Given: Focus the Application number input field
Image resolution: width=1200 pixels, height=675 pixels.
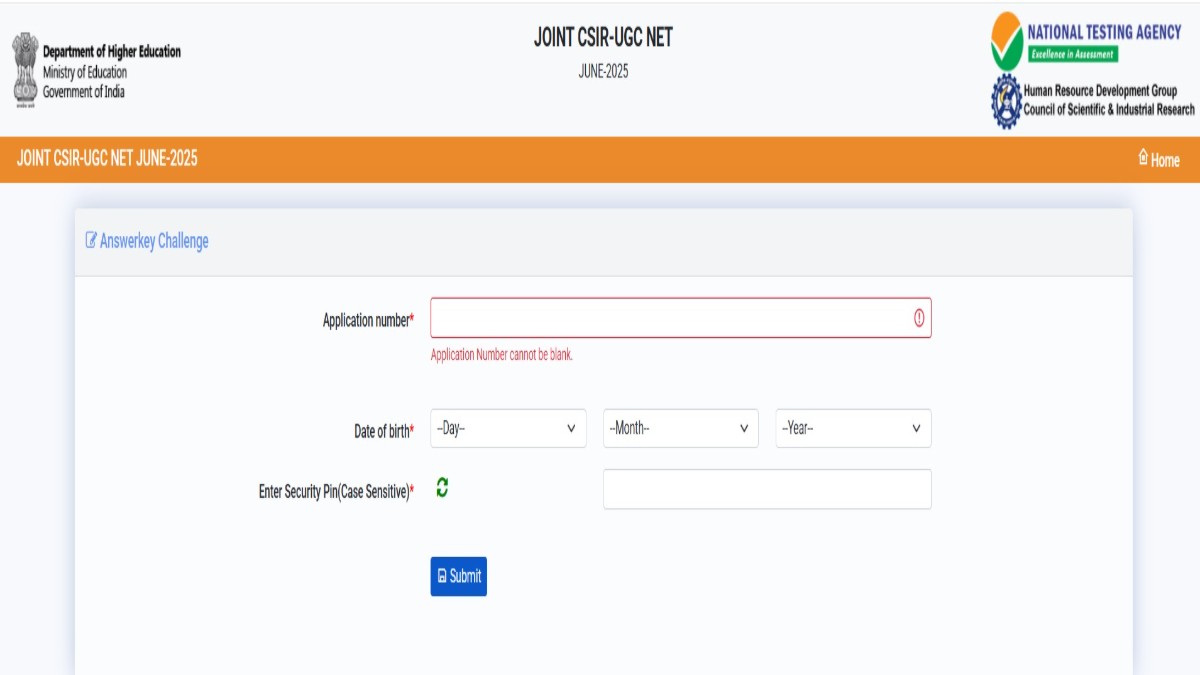Looking at the screenshot, I should (x=670, y=318).
